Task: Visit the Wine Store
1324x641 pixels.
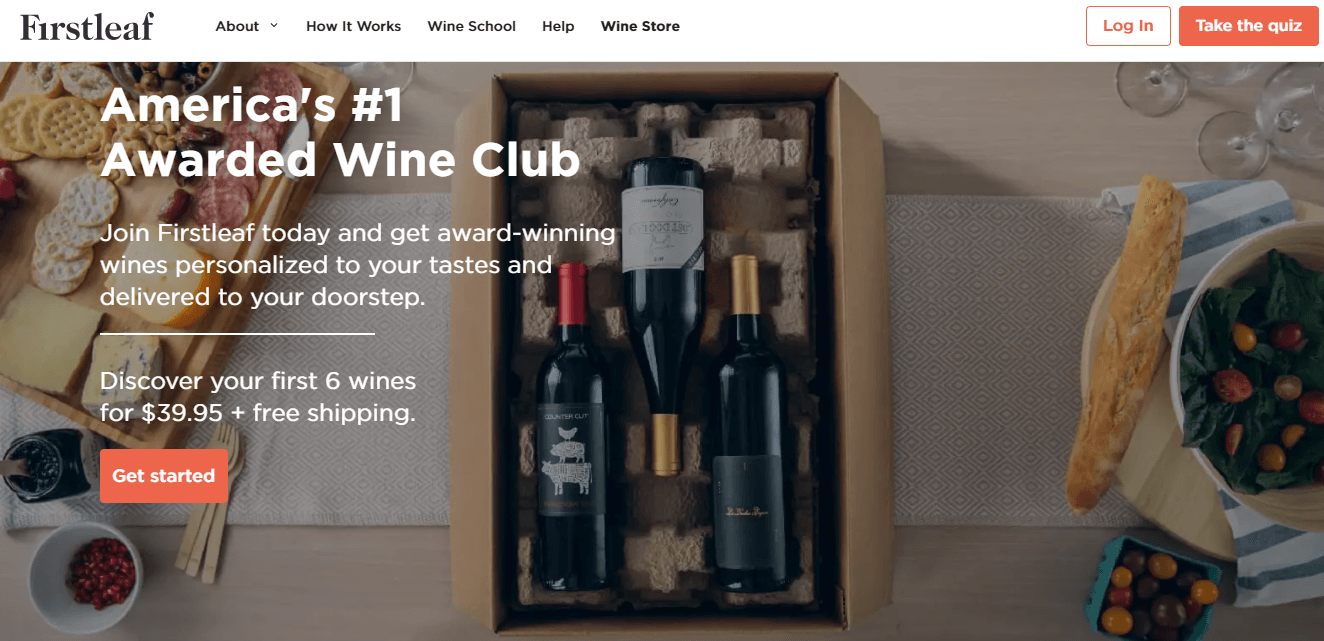Action: [x=640, y=26]
